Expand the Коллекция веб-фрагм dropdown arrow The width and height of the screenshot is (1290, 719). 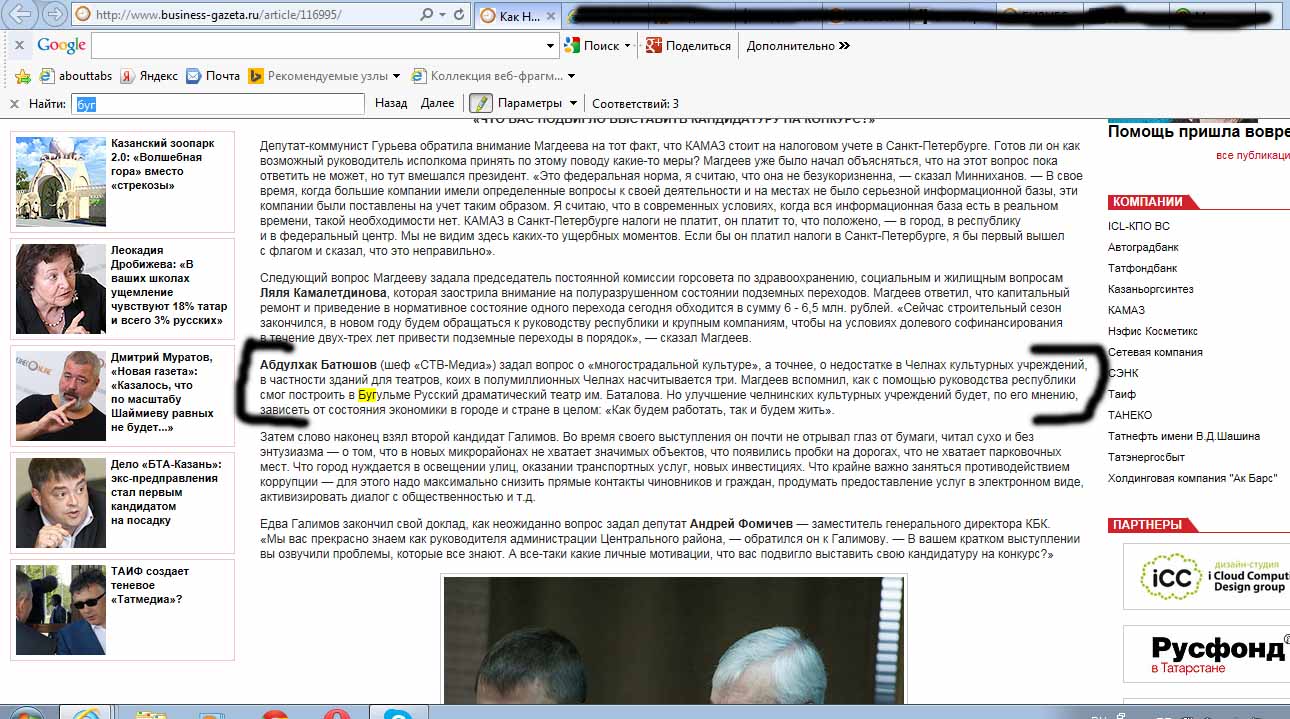pos(571,76)
